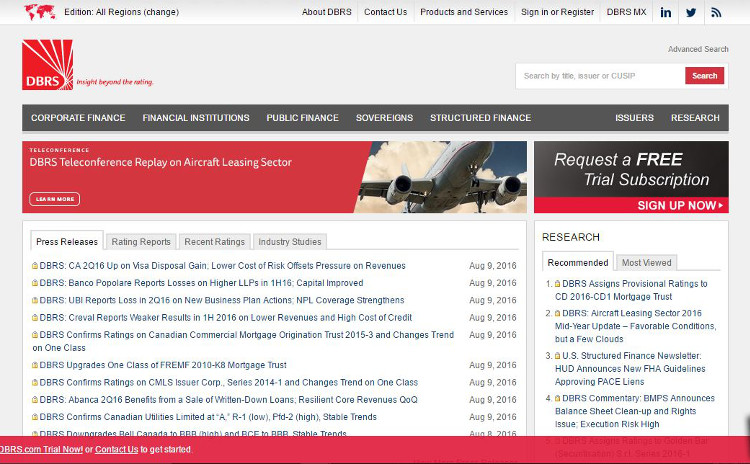The image size is (750, 464).
Task: Open About DBRS page
Action: click(327, 12)
